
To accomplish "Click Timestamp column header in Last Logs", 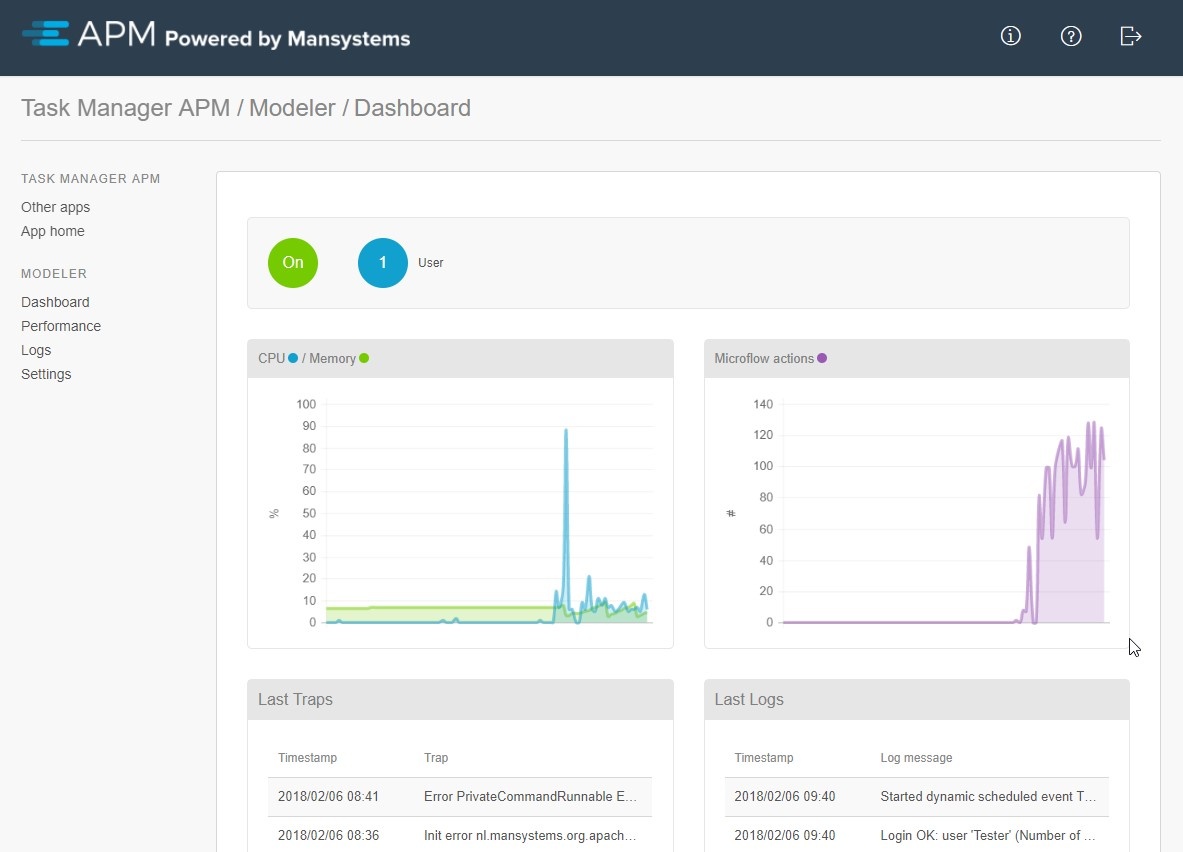I will click(x=764, y=758).
